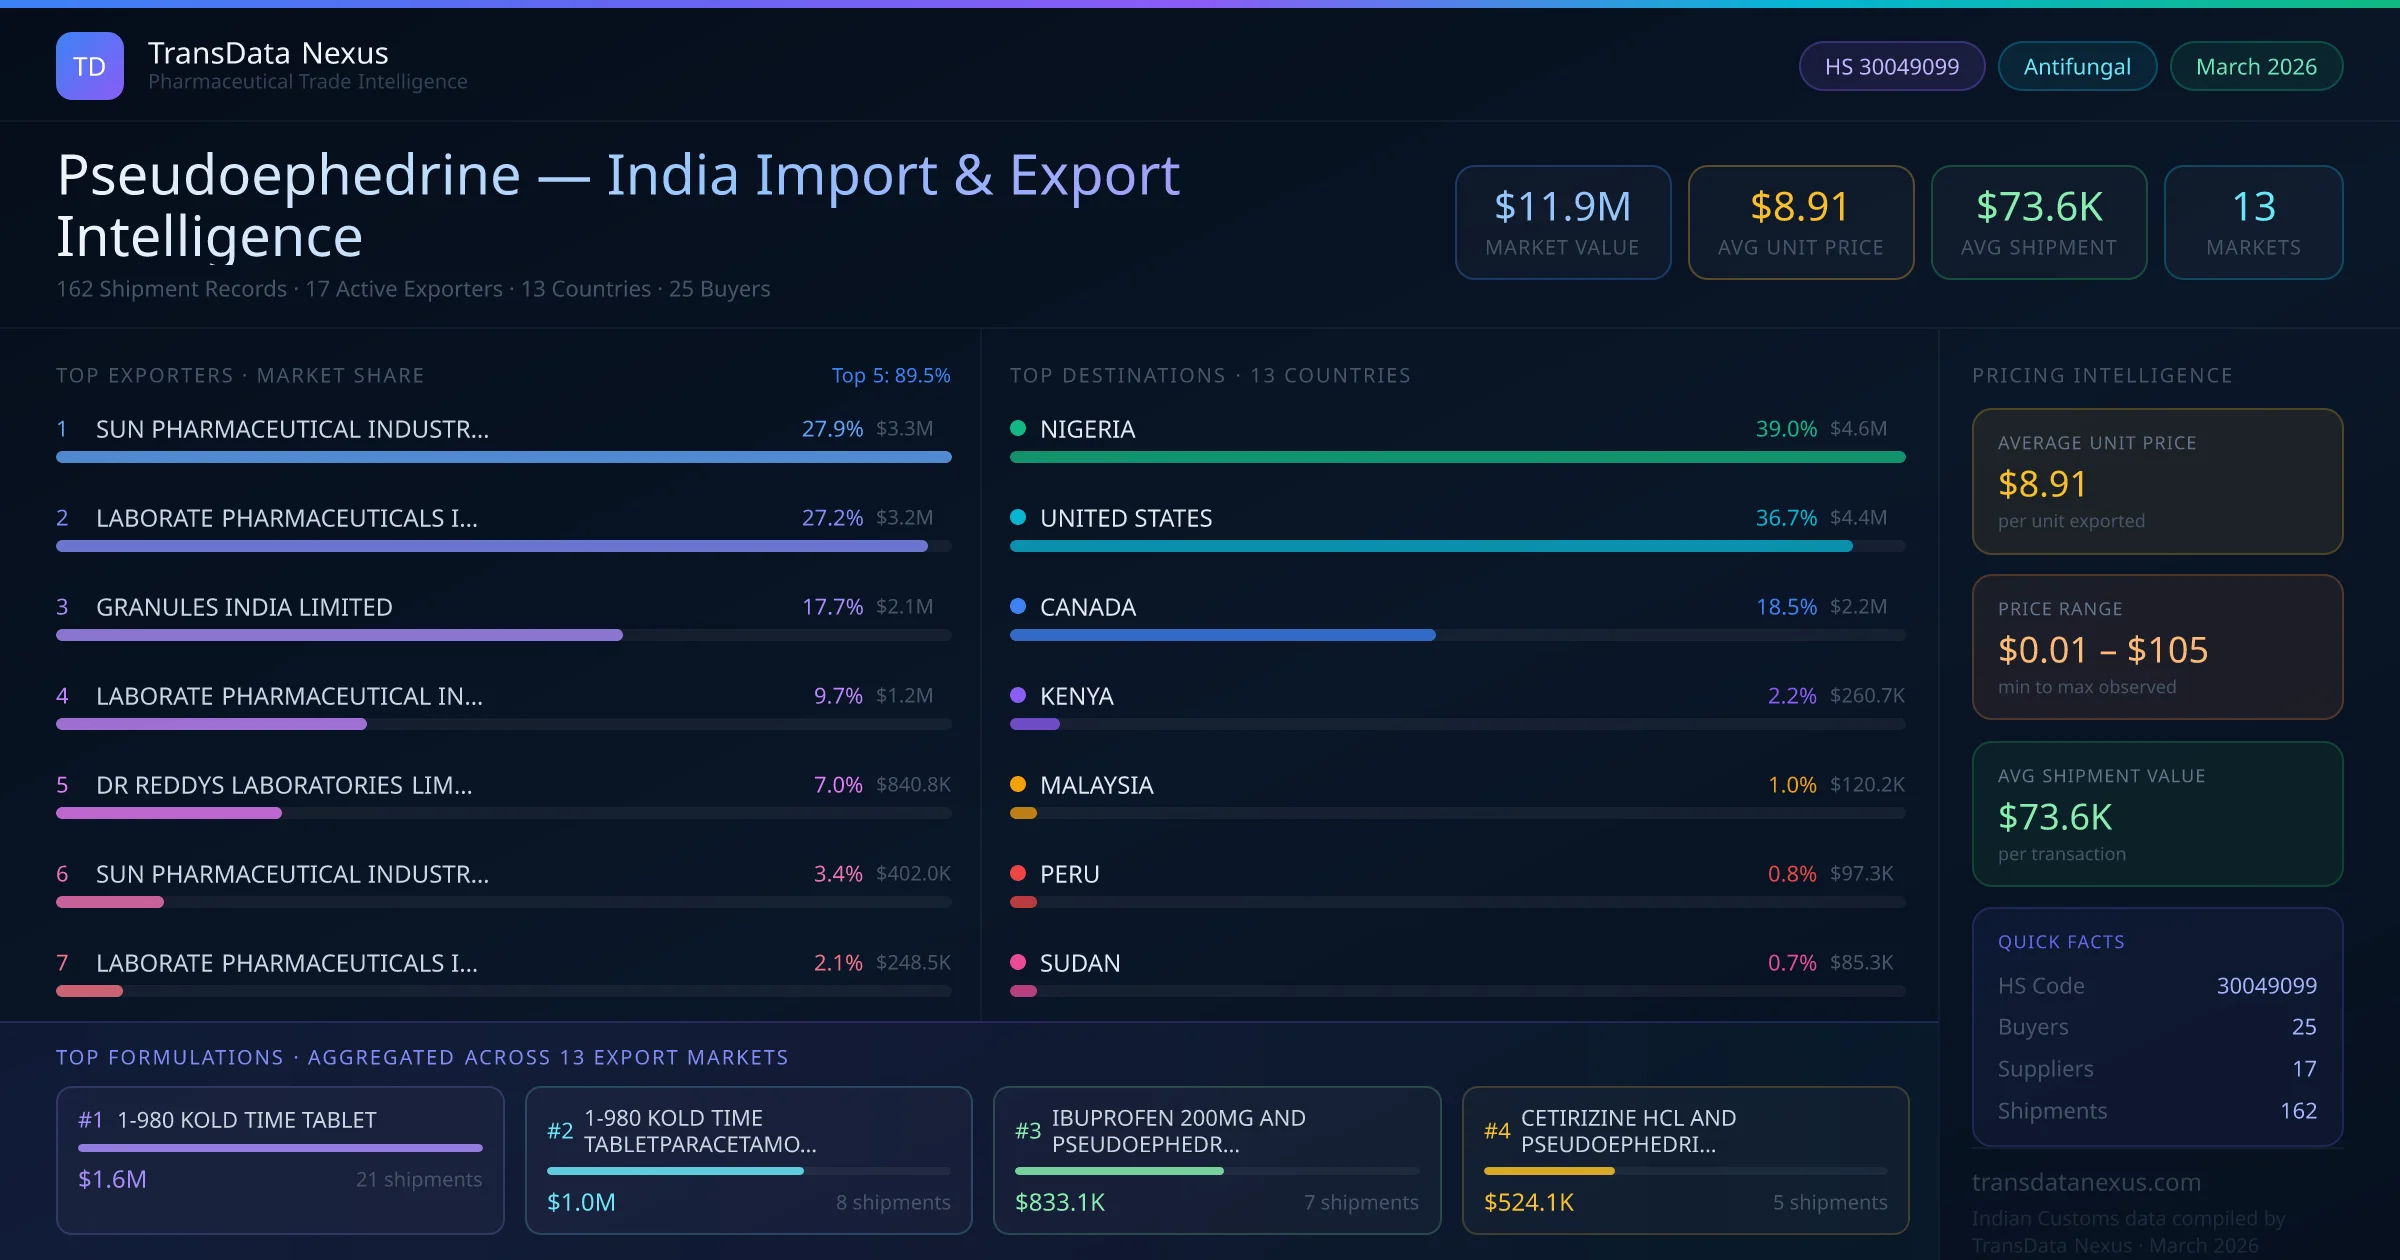The width and height of the screenshot is (2400, 1260).
Task: Open the transdatanexus.com link
Action: (2086, 1182)
